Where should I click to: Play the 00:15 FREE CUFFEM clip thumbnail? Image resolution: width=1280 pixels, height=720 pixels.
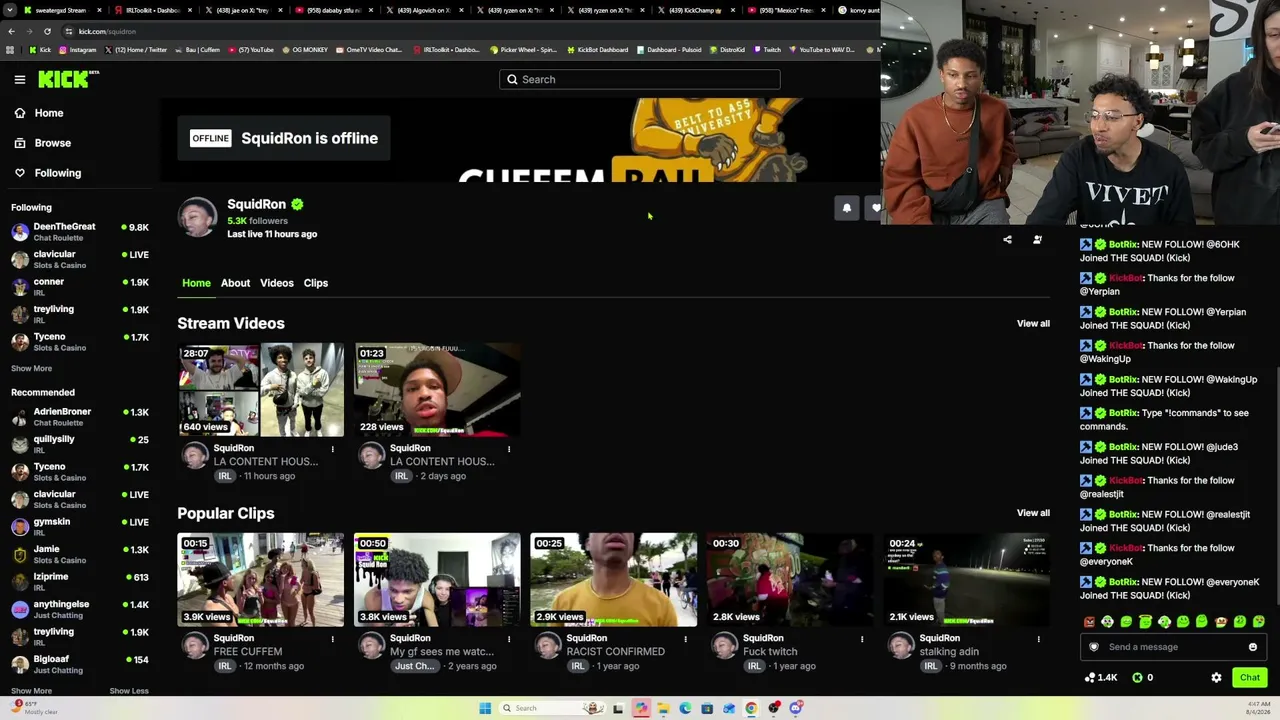[261, 580]
